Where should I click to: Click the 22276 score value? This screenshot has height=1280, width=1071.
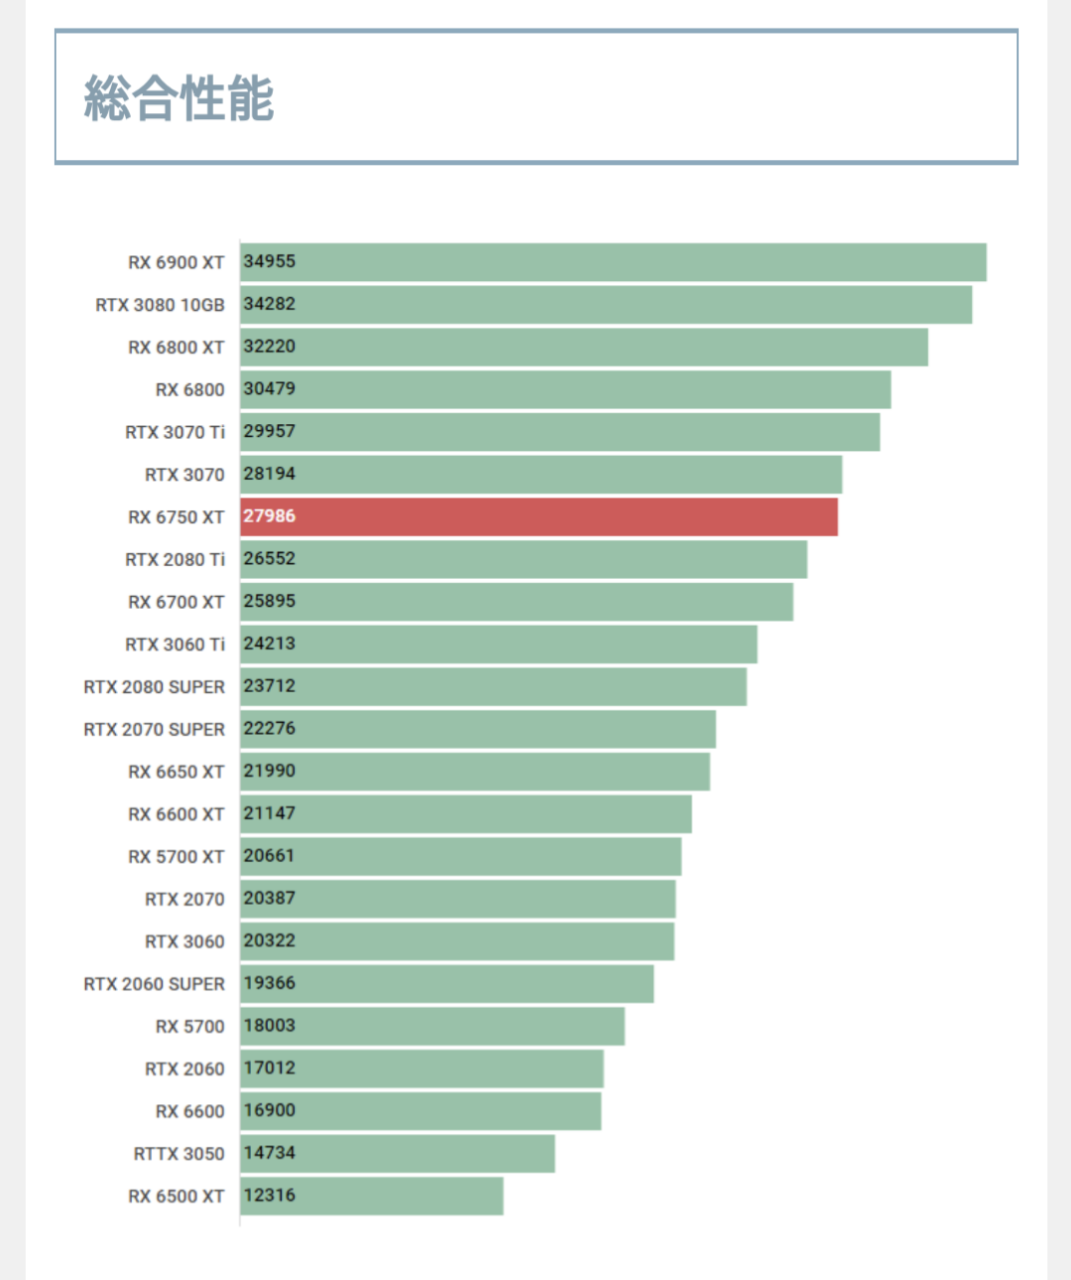270,729
